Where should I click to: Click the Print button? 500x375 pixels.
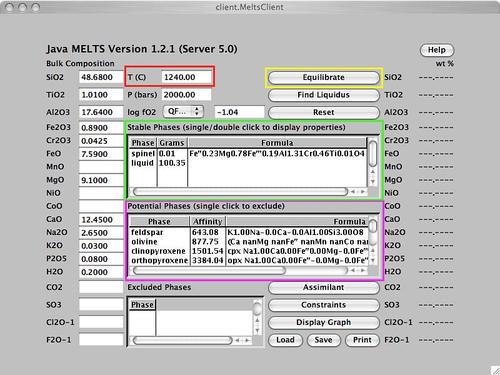(x=362, y=340)
